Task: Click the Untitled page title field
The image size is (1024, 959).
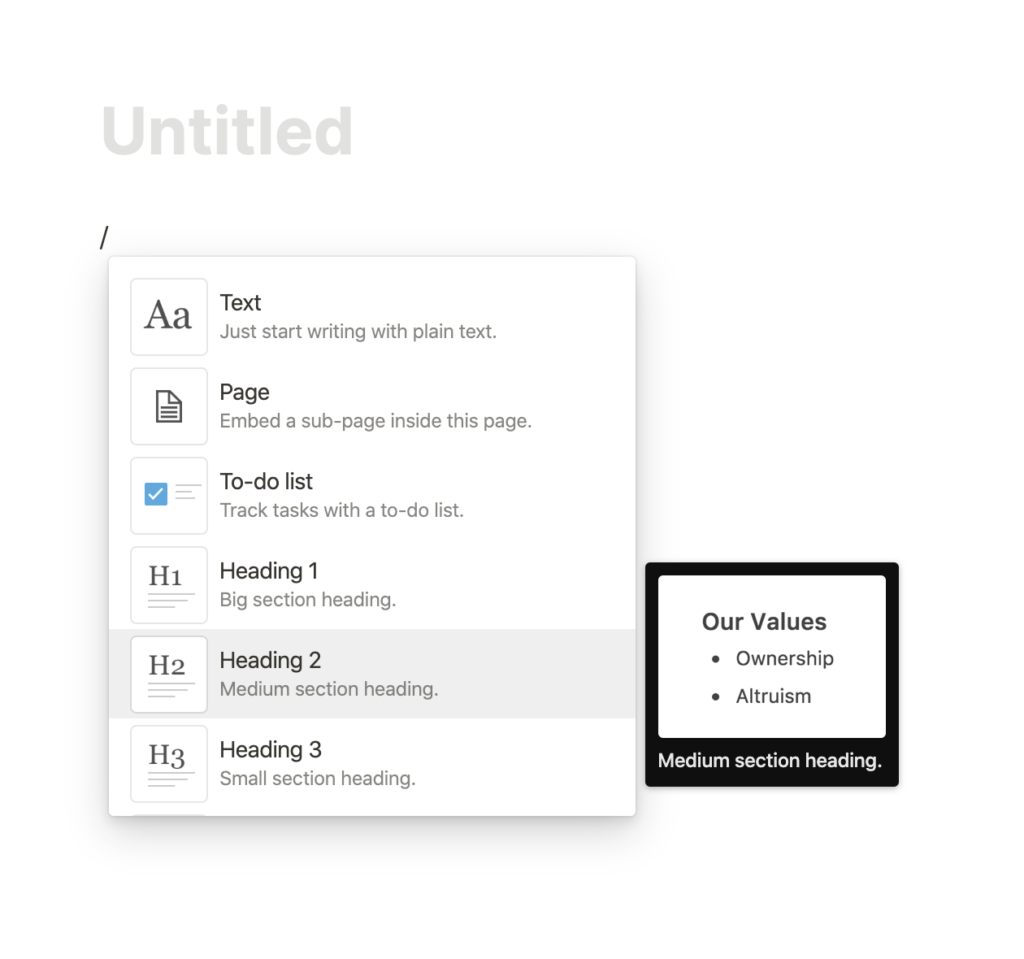Action: (x=227, y=131)
